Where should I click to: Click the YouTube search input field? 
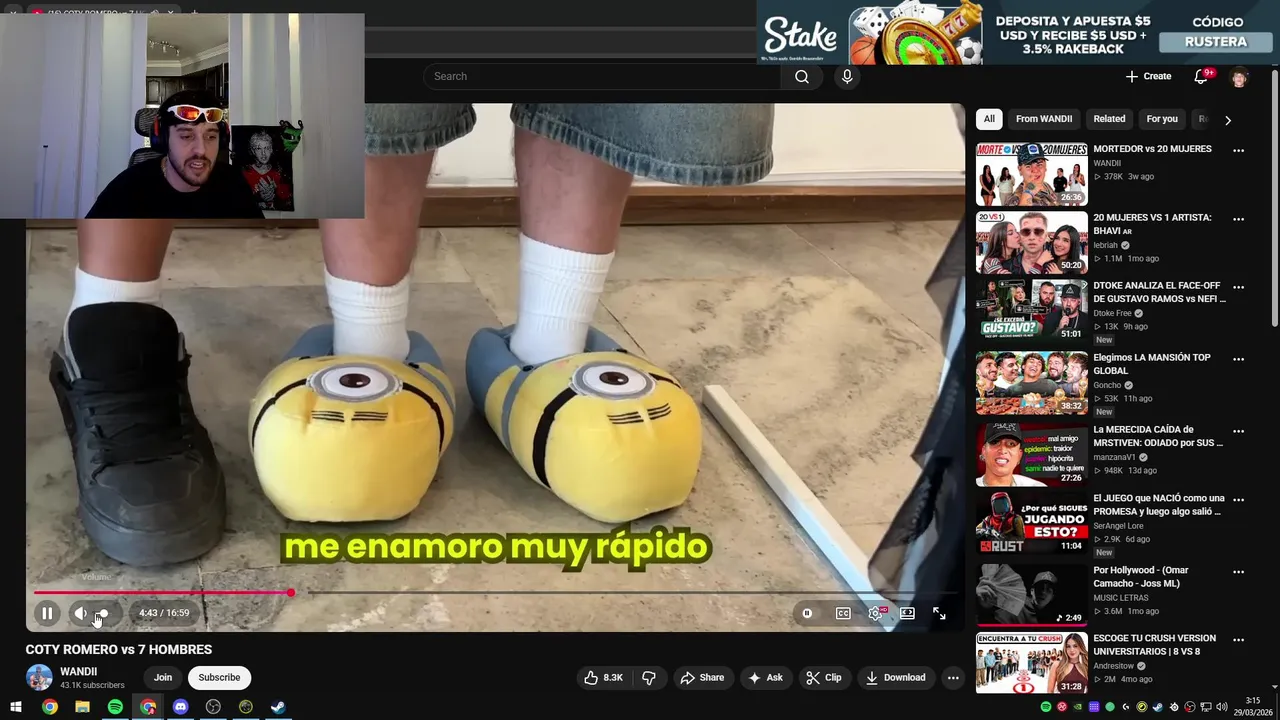click(x=602, y=77)
